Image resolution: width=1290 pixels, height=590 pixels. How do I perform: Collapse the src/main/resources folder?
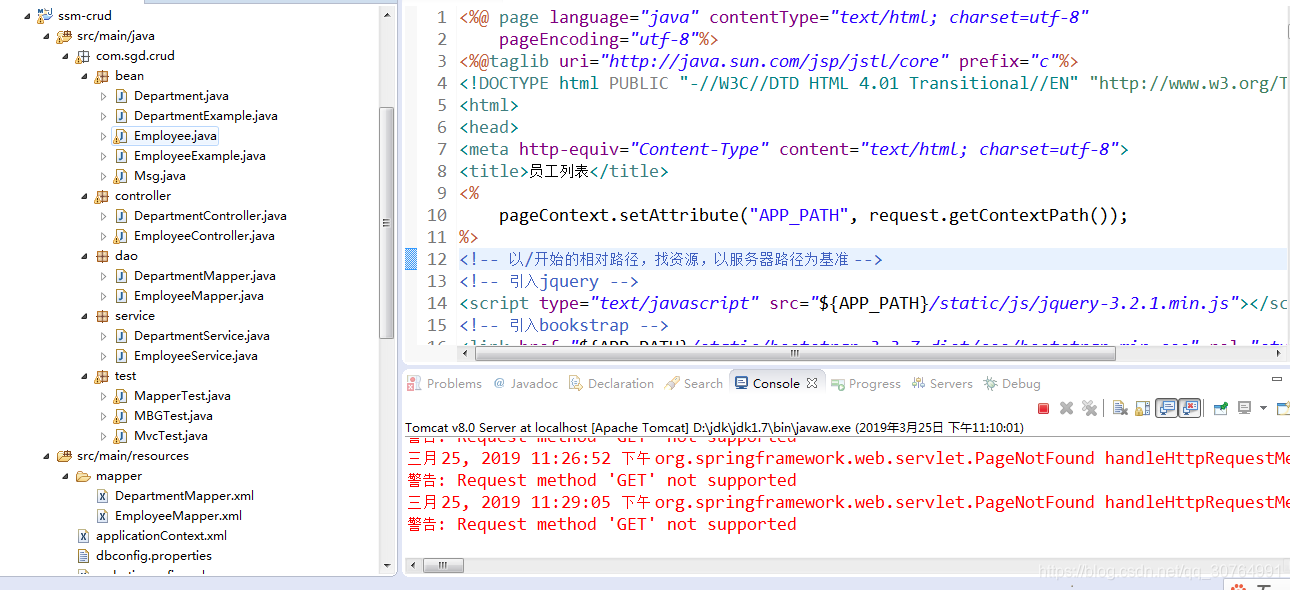(46, 456)
